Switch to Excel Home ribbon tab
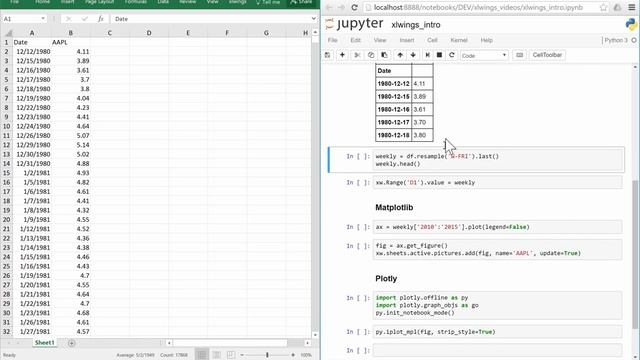The height and width of the screenshot is (360, 640). point(42,2)
